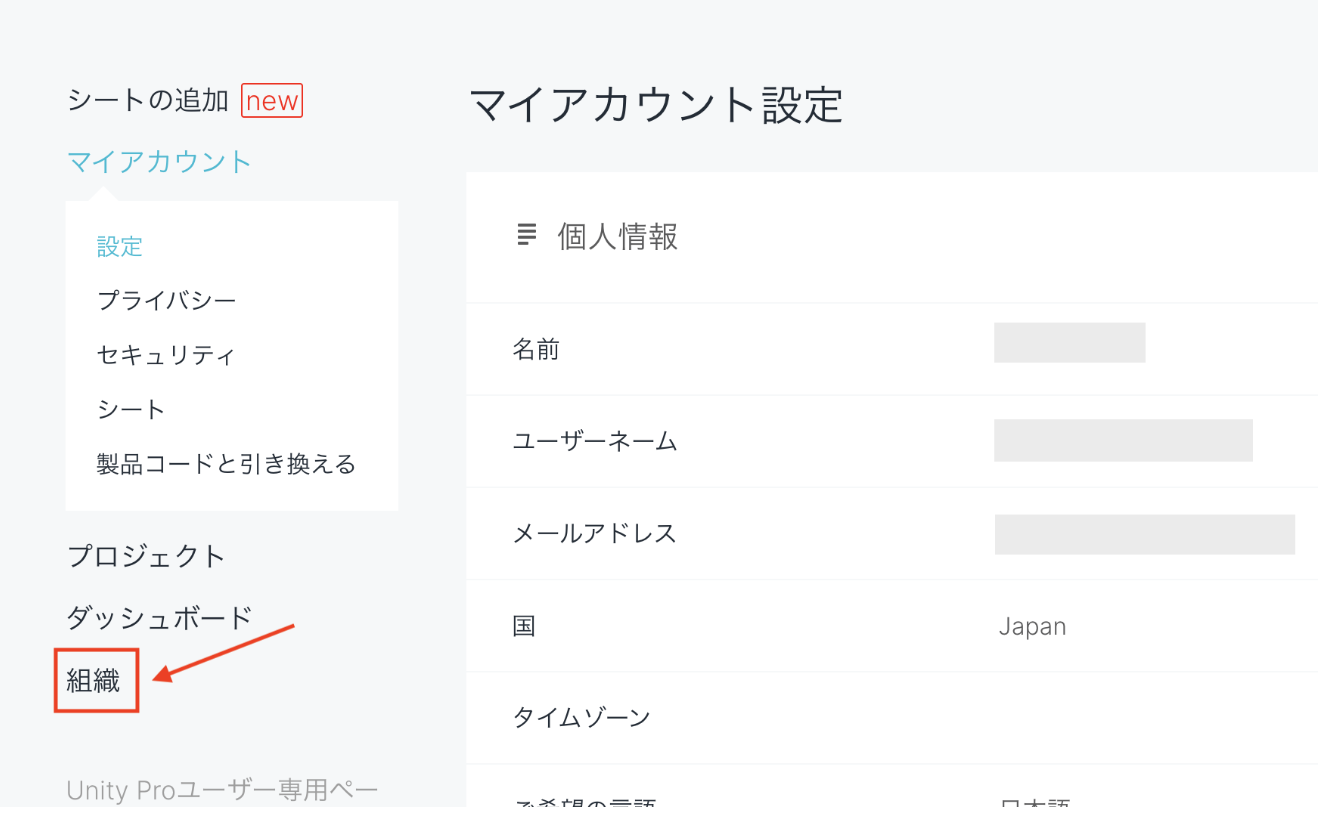
Task: Click the Unity Proユーザー専用ページ link
Action: [222, 790]
